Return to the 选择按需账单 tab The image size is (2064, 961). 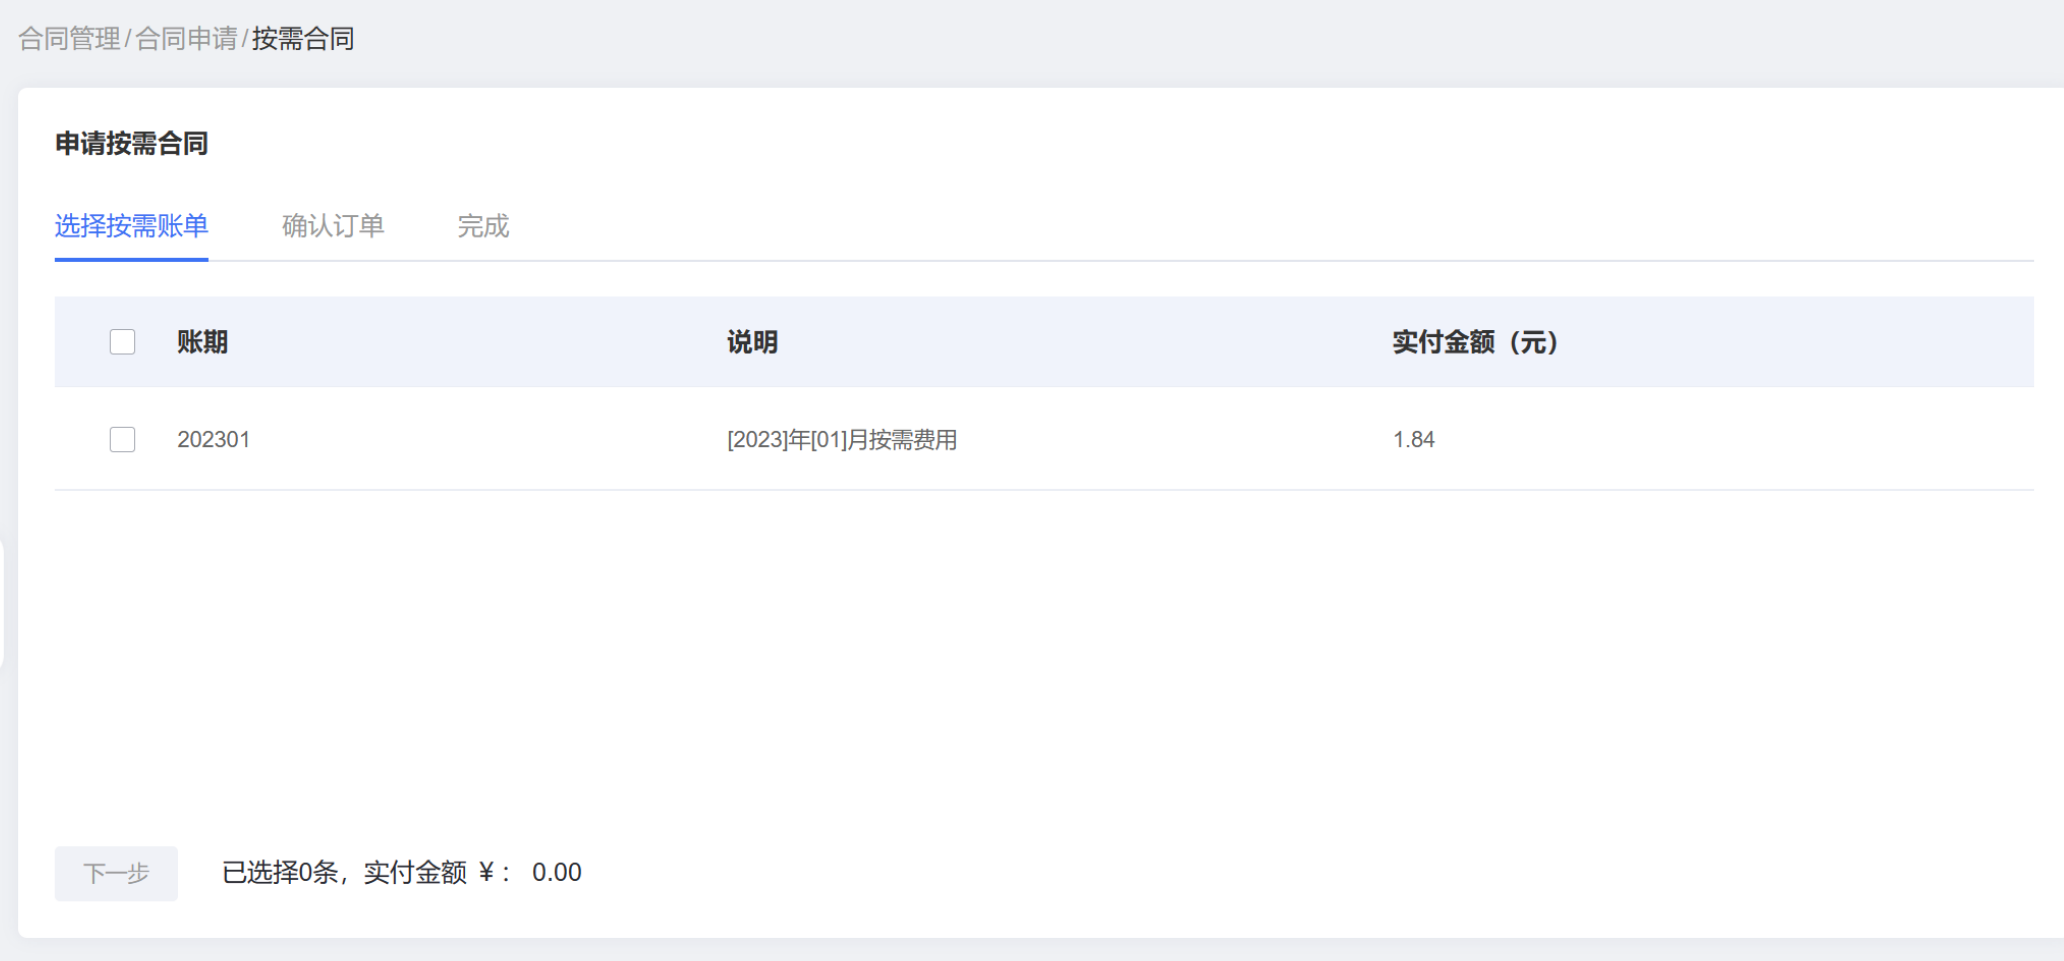tap(131, 227)
